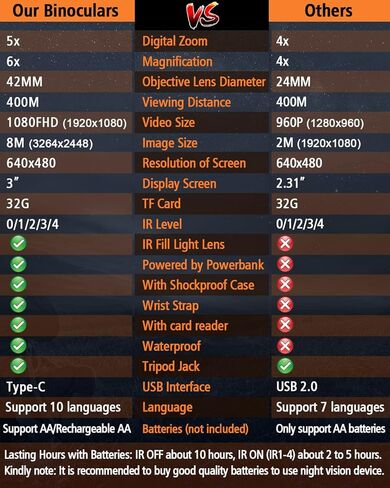Click the Batteries (not included) label

pos(195,429)
